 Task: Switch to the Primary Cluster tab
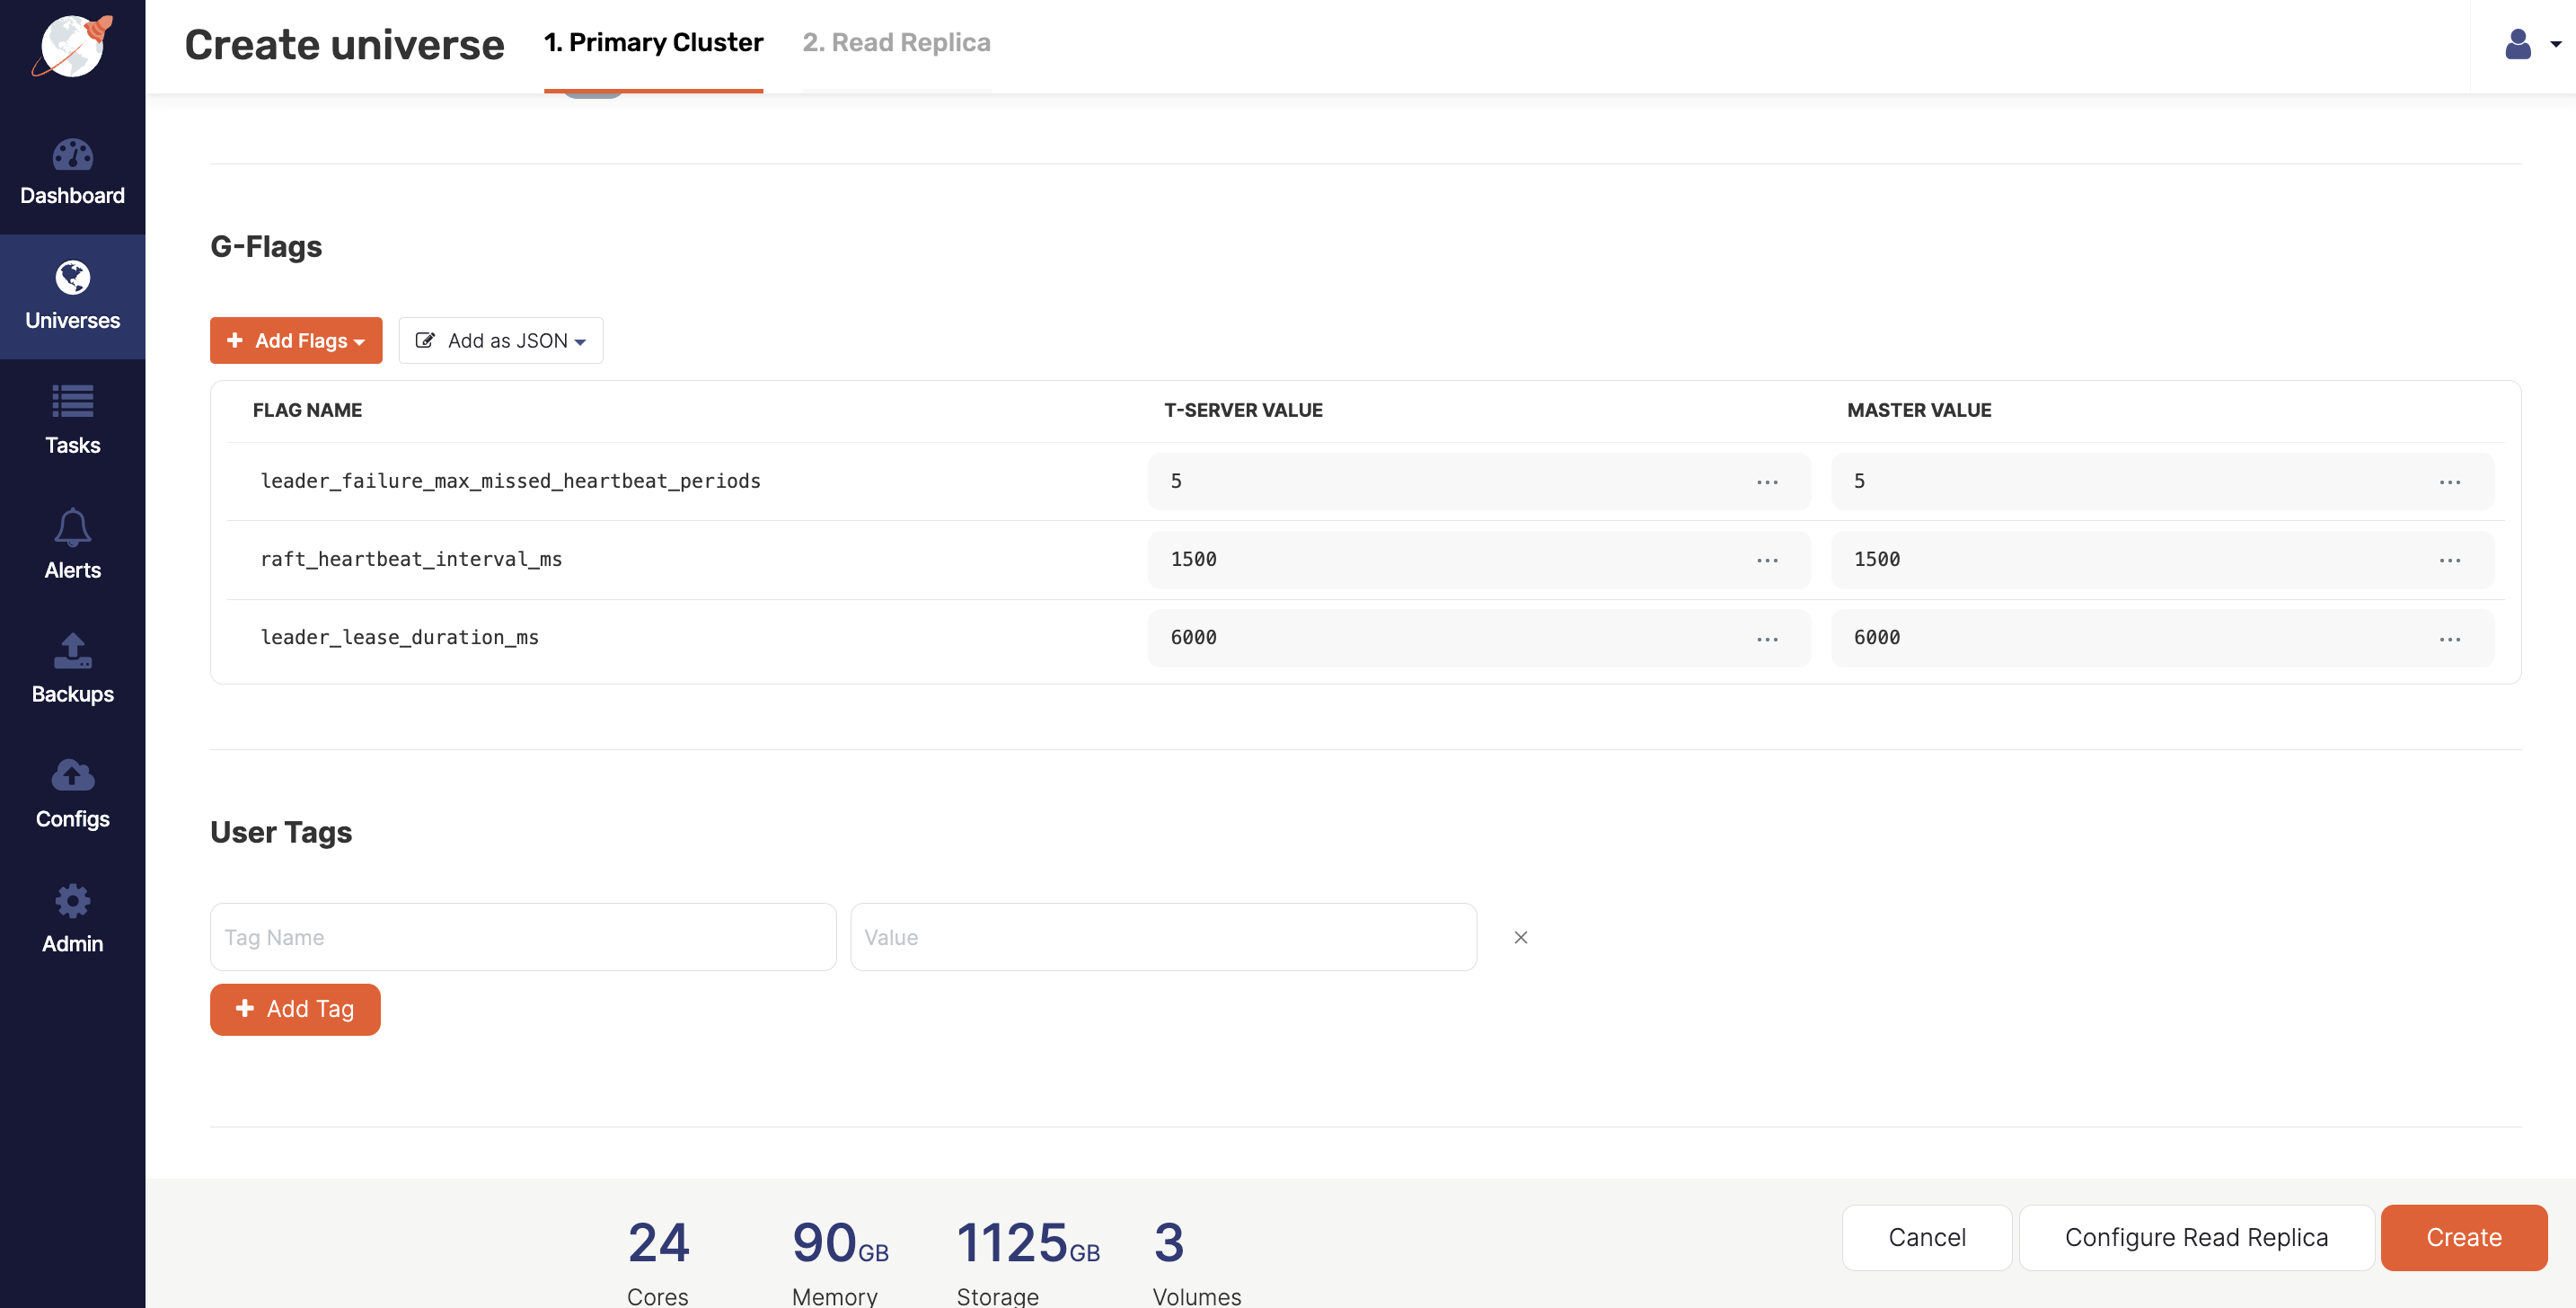coord(654,42)
